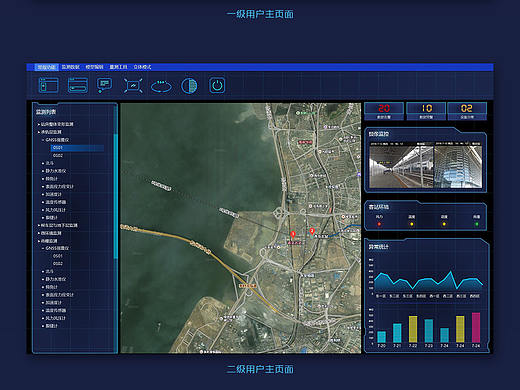Open the 量测工具 menu tab
Viewport: 520px width, 390px height.
pyautogui.click(x=118, y=67)
